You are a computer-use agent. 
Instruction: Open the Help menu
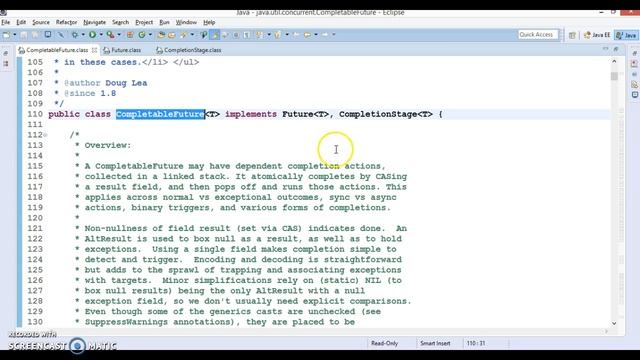209,22
